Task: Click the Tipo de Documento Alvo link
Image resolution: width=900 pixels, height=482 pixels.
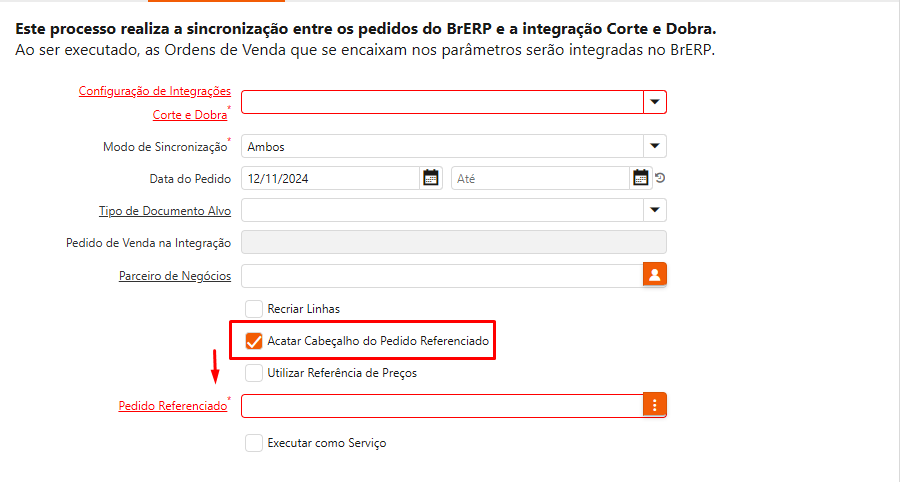Action: (x=165, y=211)
